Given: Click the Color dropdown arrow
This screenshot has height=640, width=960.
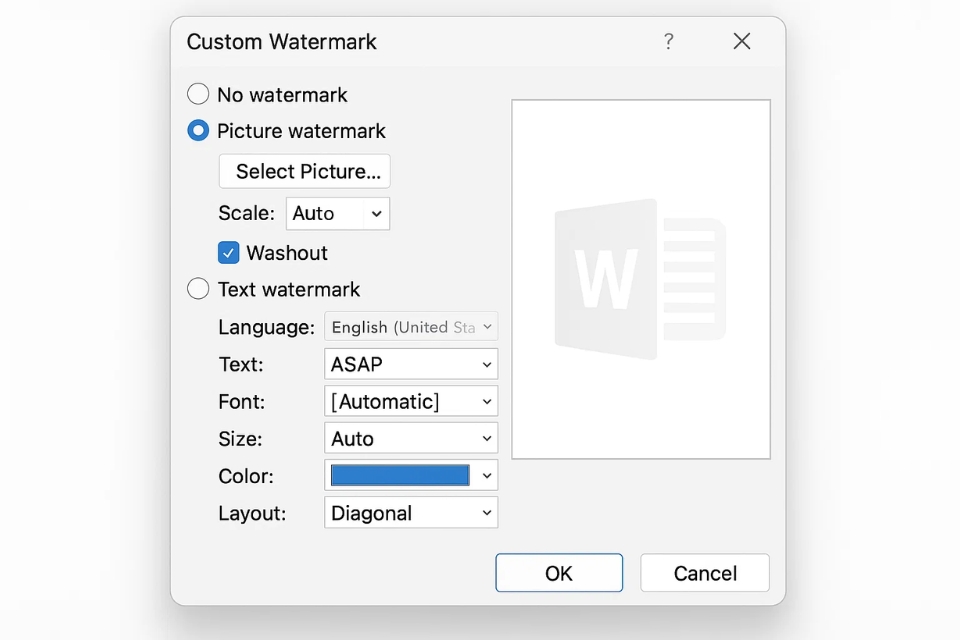Looking at the screenshot, I should click(487, 476).
